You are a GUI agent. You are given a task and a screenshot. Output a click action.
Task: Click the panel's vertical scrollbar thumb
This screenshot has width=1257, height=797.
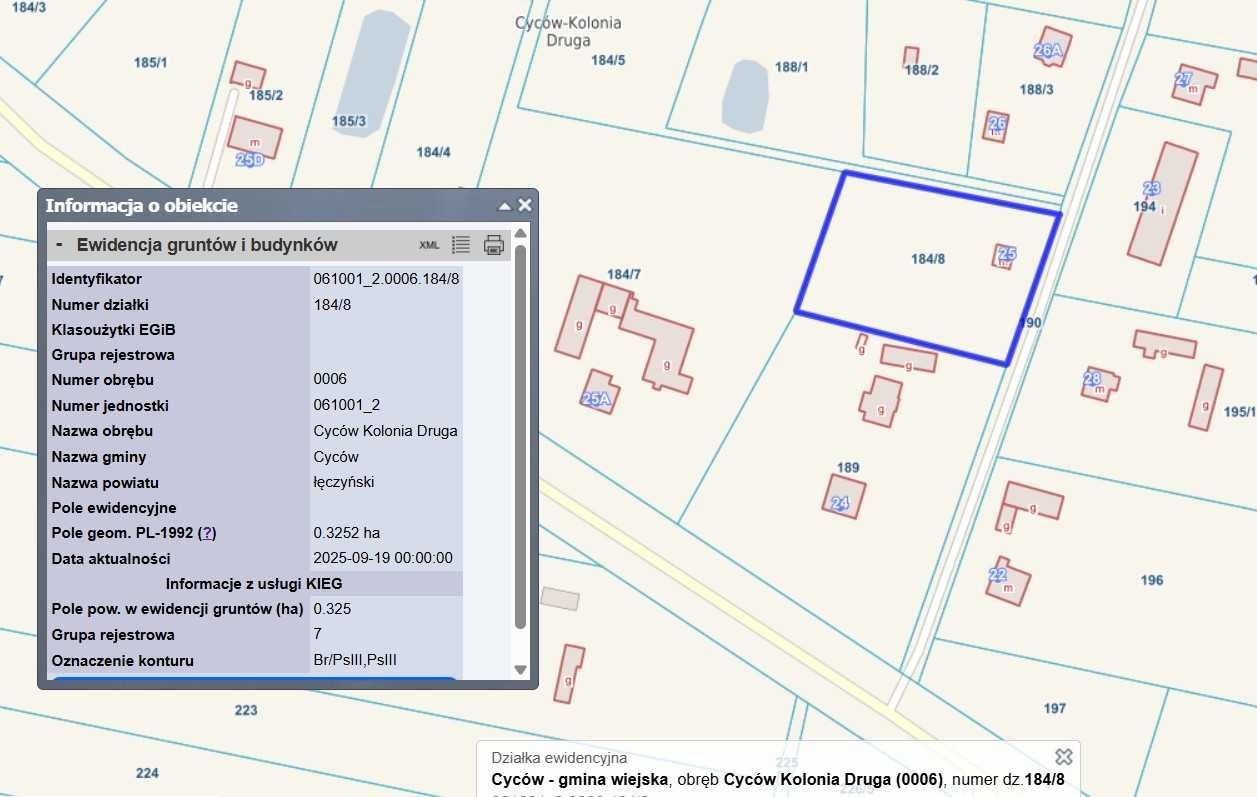[x=520, y=430]
